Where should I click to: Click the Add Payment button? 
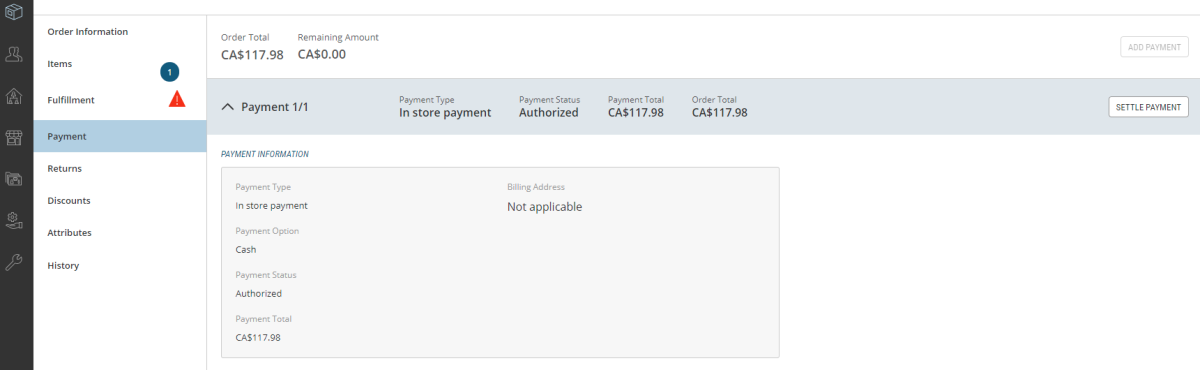tap(1154, 47)
